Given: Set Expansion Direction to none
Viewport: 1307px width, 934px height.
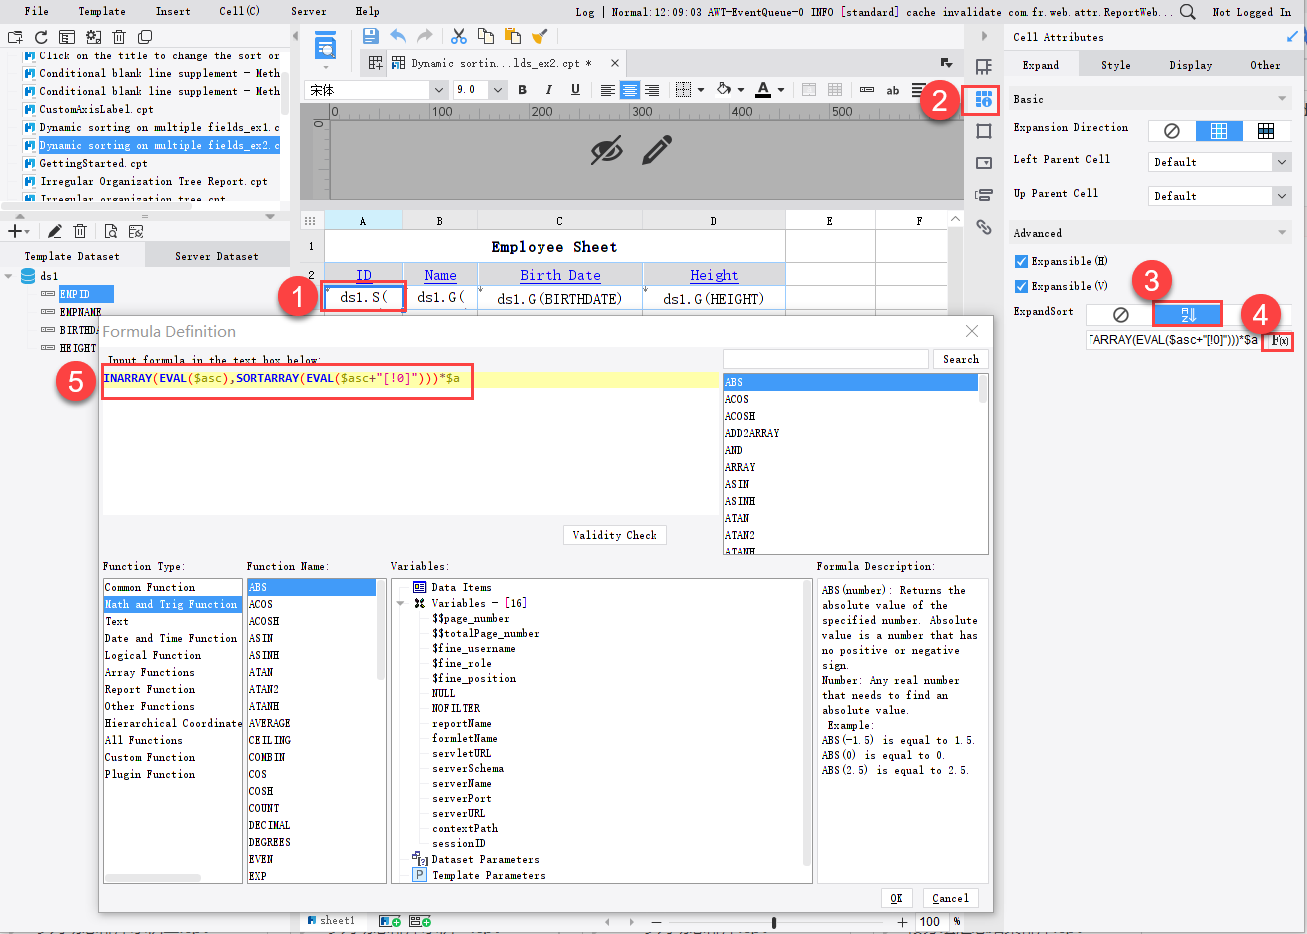Looking at the screenshot, I should (1171, 131).
